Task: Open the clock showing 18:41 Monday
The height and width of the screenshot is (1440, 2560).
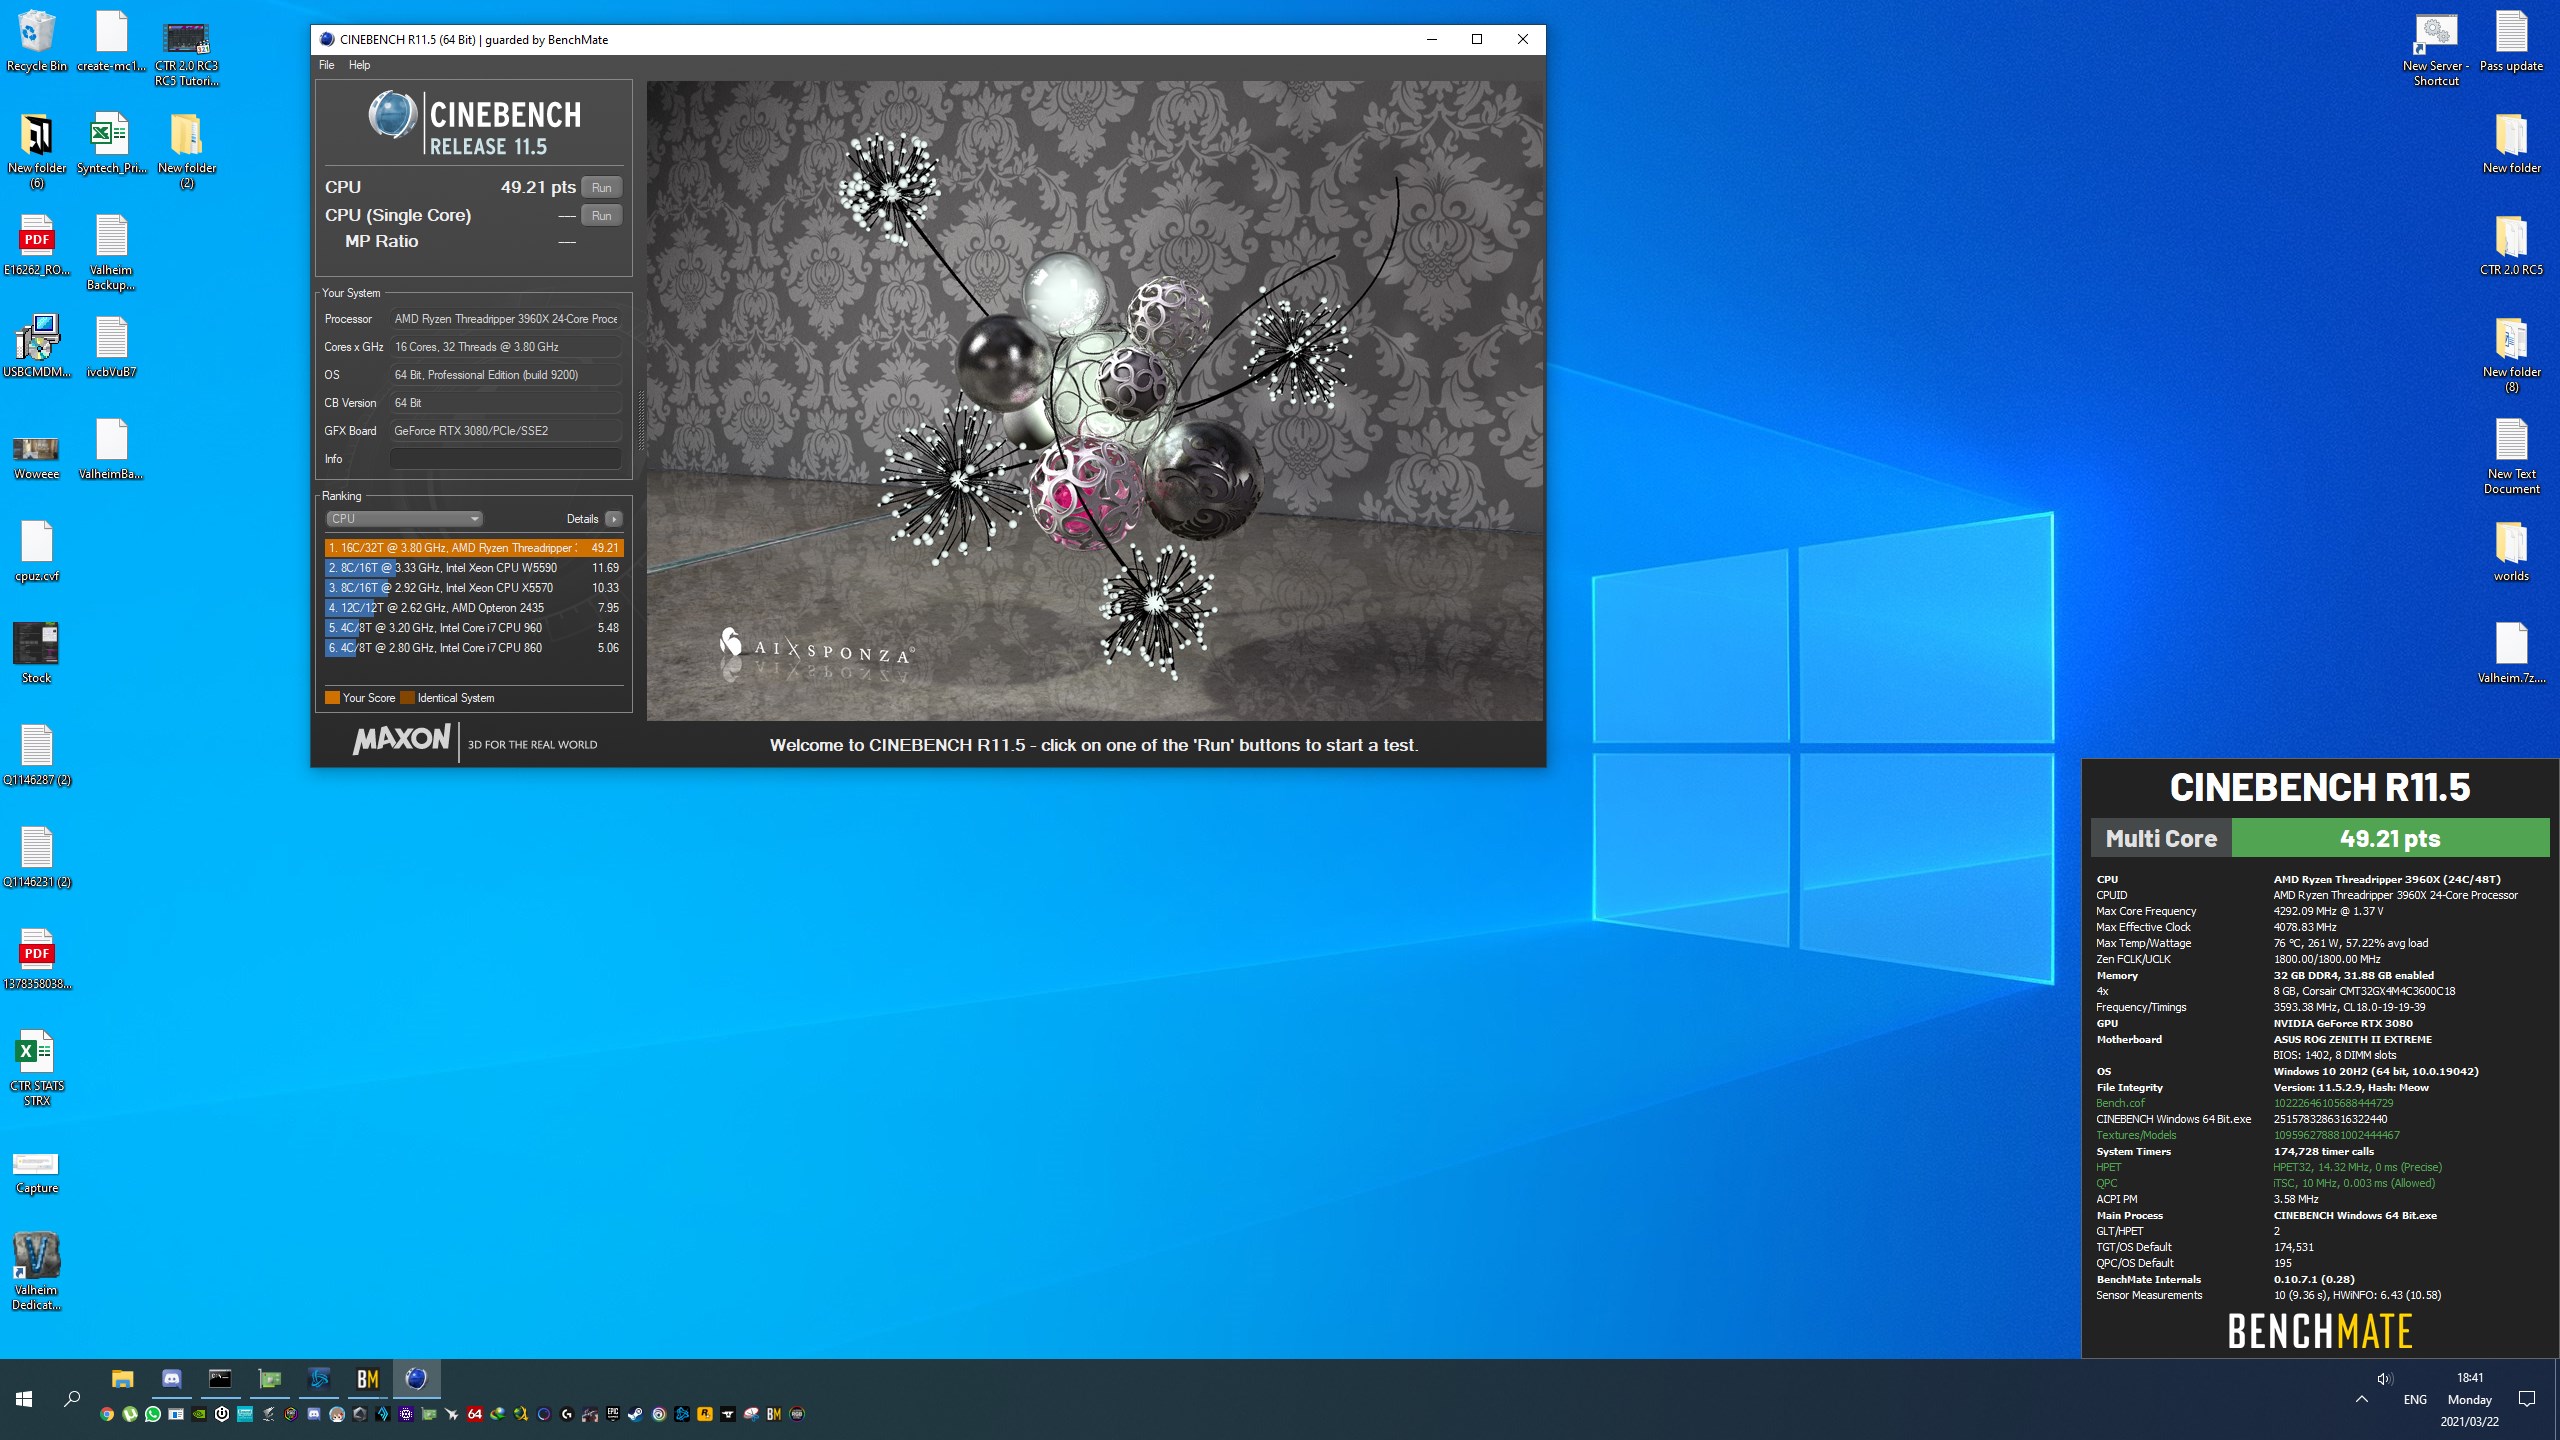Action: click(2469, 1399)
